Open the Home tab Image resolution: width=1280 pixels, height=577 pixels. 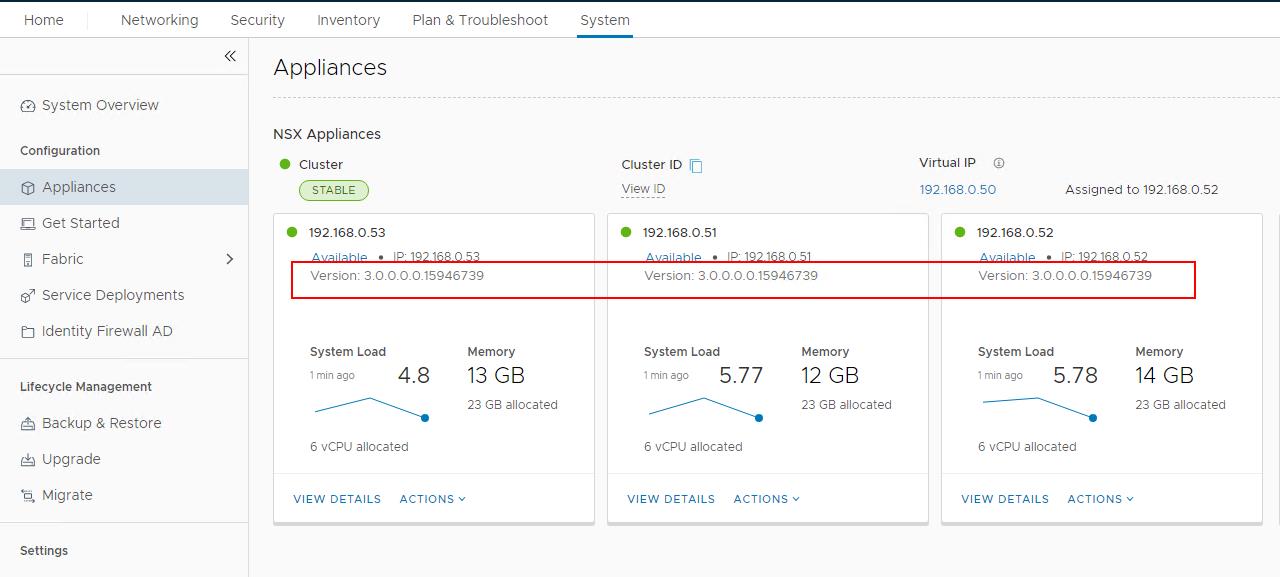click(x=43, y=20)
